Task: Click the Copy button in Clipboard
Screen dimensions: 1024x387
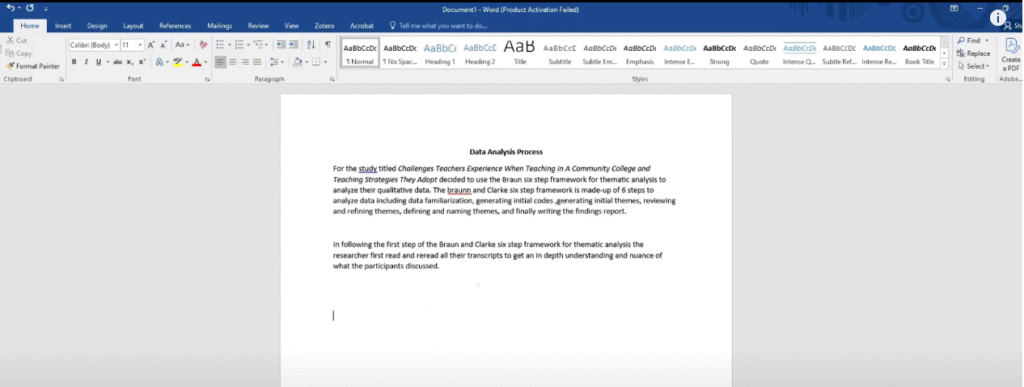Action: [x=19, y=54]
